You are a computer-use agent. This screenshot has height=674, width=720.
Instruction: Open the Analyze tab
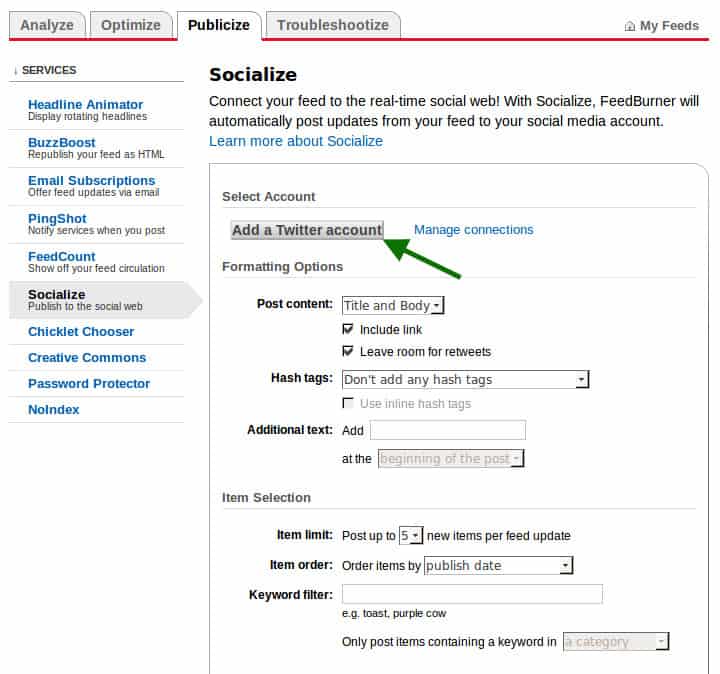[x=47, y=25]
